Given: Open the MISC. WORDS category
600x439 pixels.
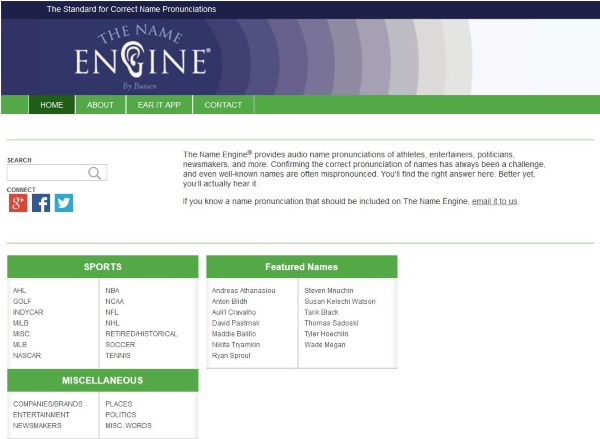Looking at the screenshot, I should click(129, 425).
